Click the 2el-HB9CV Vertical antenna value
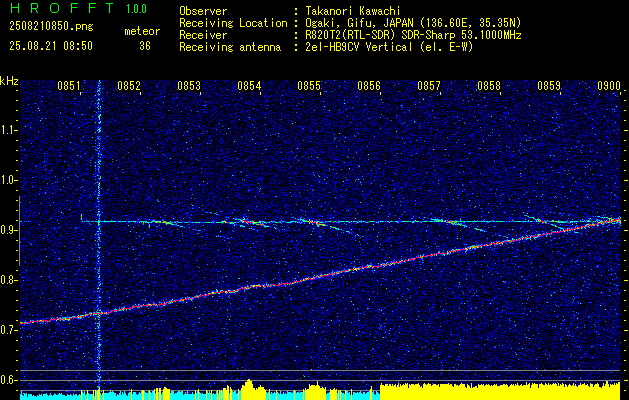The image size is (629, 400). pyautogui.click(x=390, y=48)
